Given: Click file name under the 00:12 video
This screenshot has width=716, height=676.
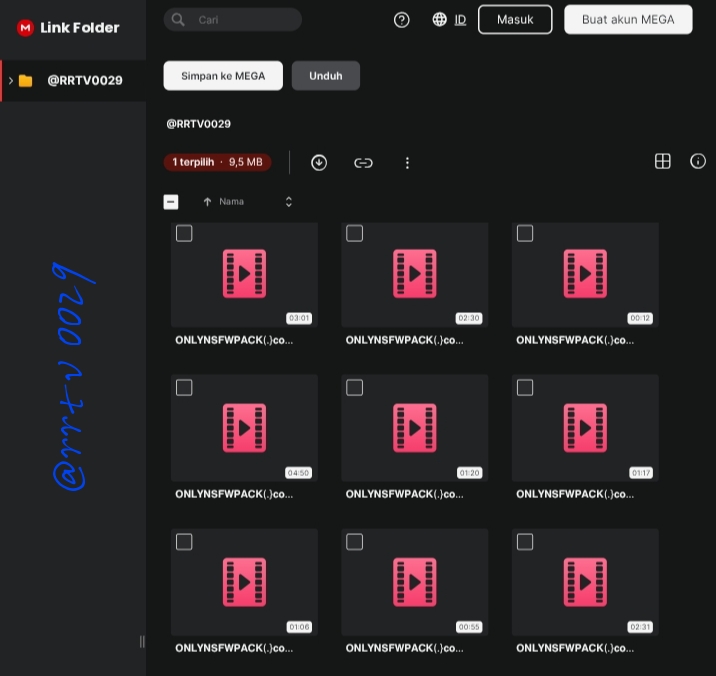Looking at the screenshot, I should (x=575, y=340).
